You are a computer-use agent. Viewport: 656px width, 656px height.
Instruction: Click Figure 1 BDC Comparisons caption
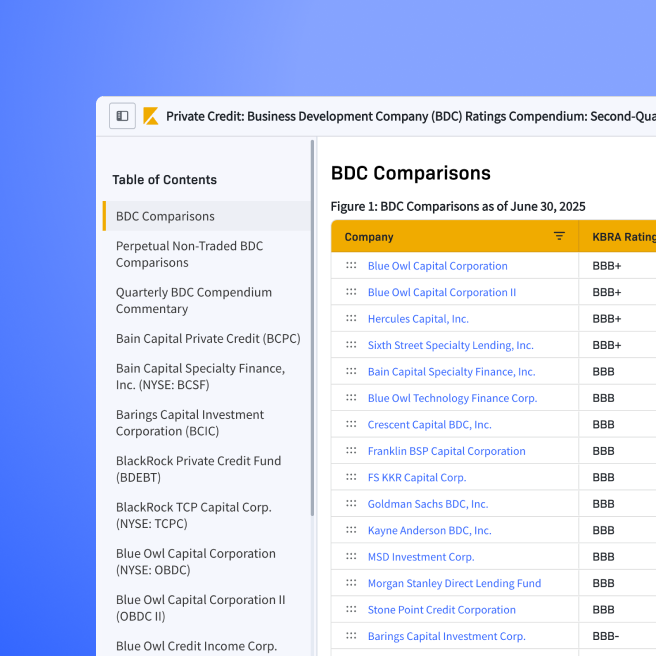[458, 206]
